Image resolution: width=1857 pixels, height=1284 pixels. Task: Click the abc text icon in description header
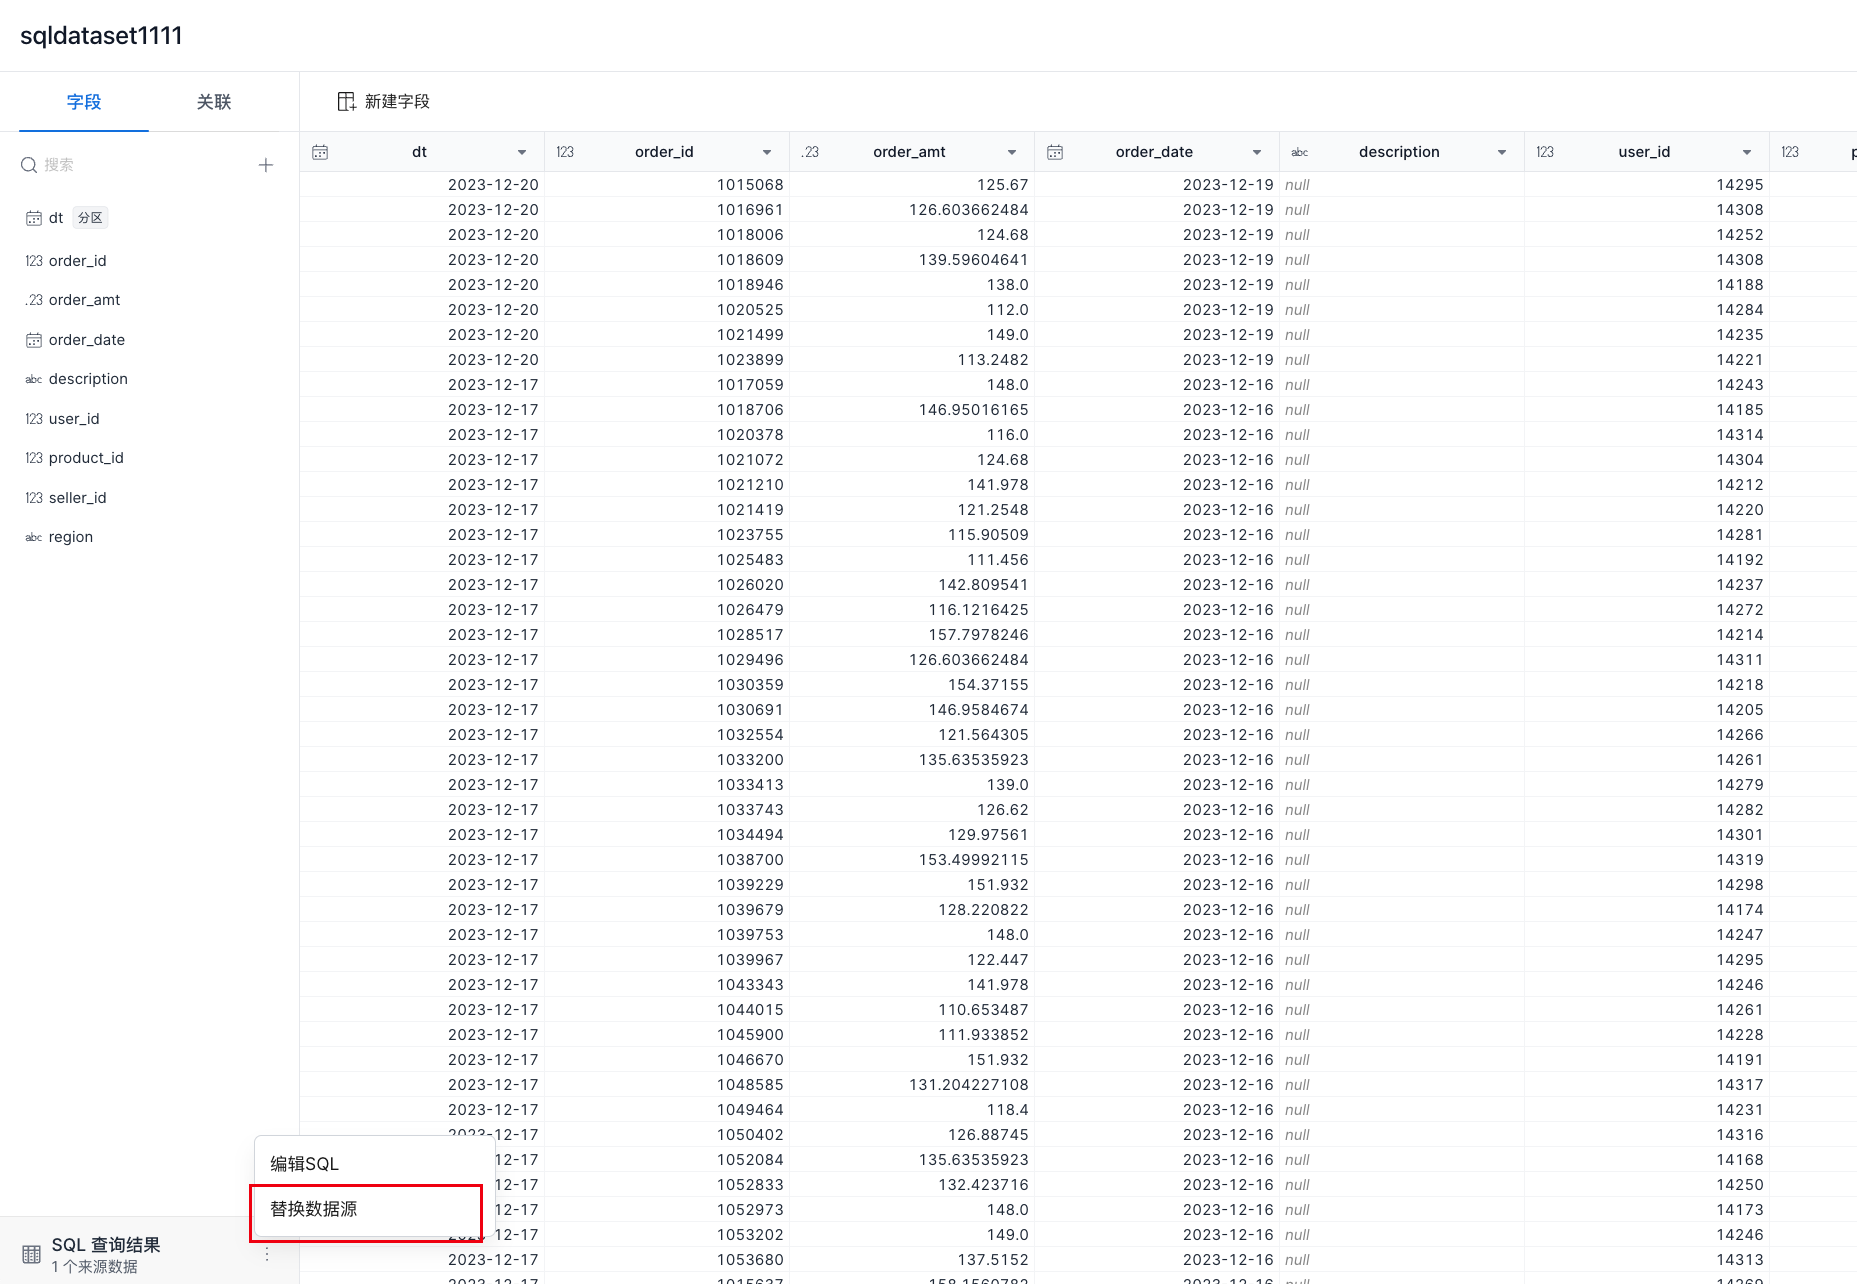click(x=1300, y=152)
